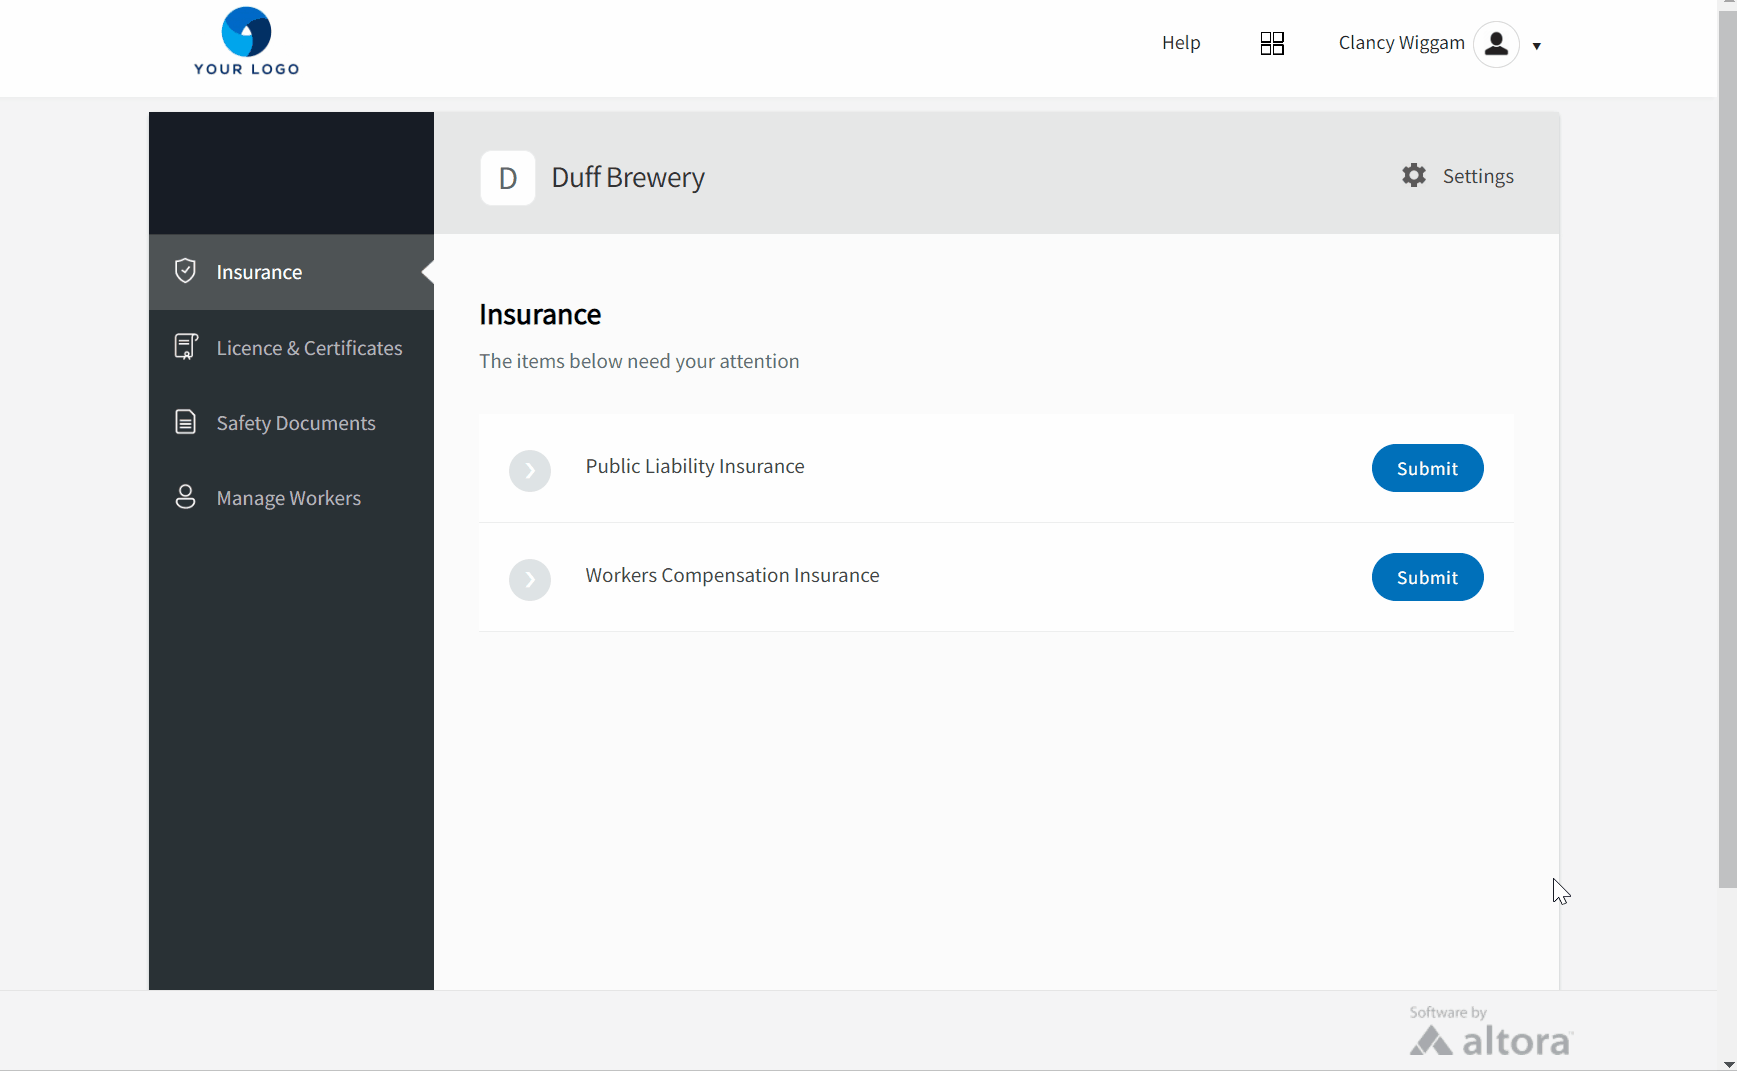1737x1071 pixels.
Task: Click the Your Logo image
Action: [x=246, y=42]
